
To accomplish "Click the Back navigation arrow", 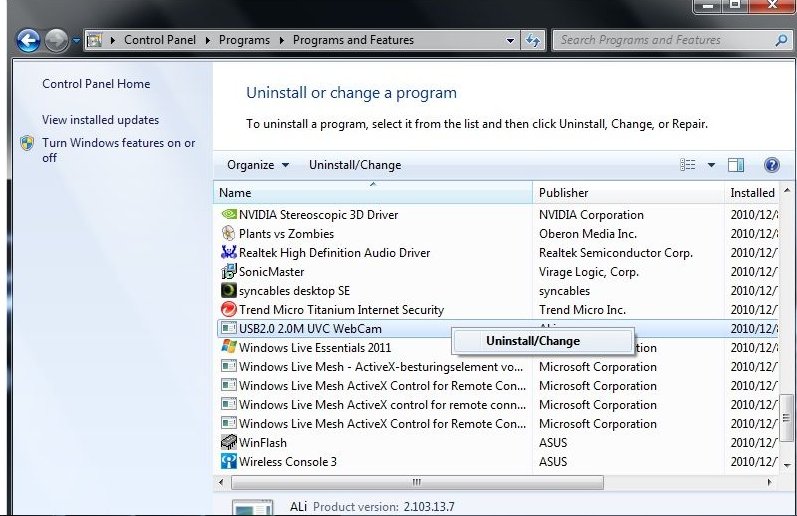I will click(28, 41).
